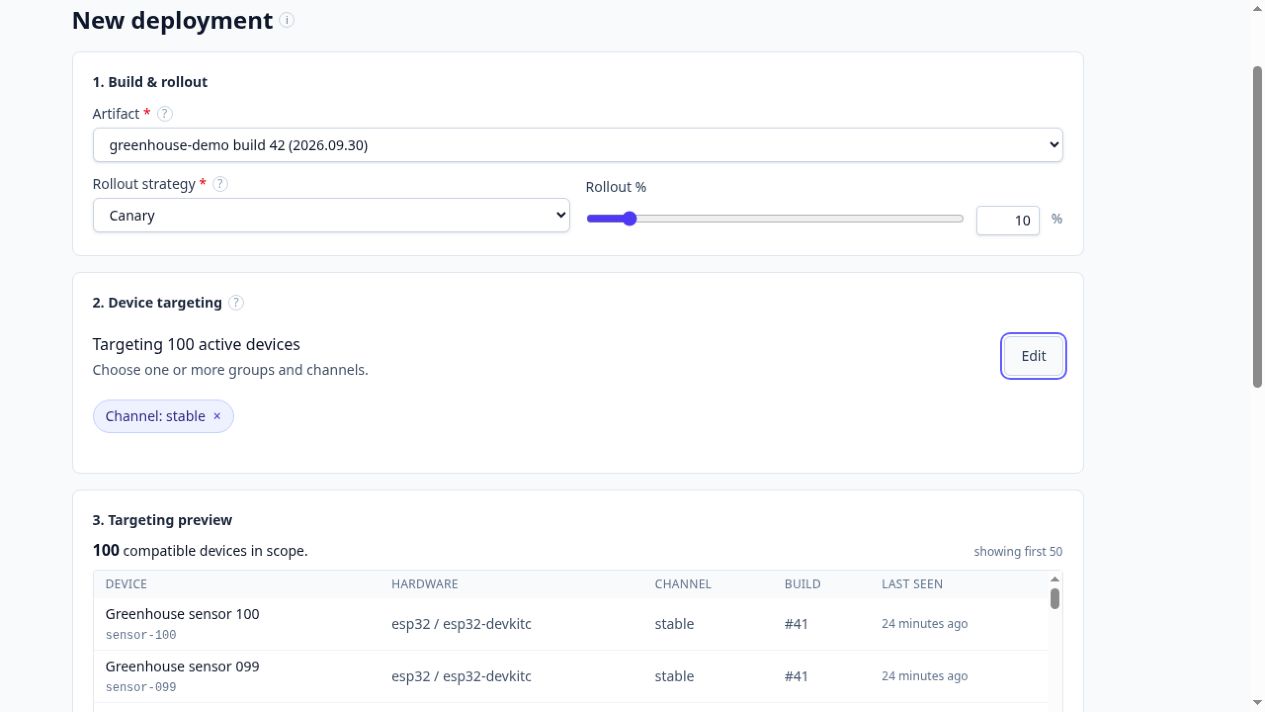
Task: Click Edit button for device targeting
Action: pyautogui.click(x=1033, y=356)
